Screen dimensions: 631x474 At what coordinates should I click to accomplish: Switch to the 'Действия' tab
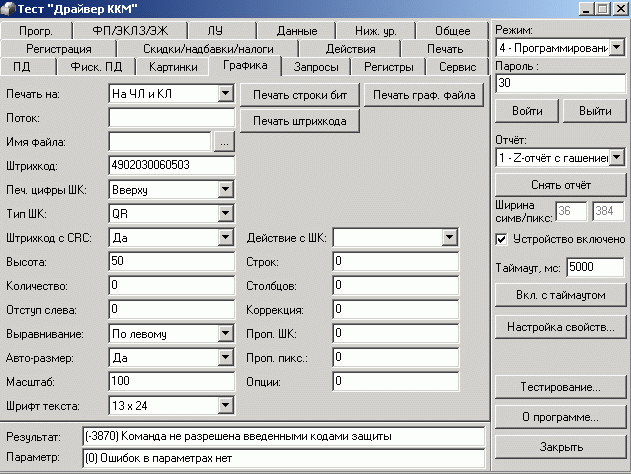(350, 49)
